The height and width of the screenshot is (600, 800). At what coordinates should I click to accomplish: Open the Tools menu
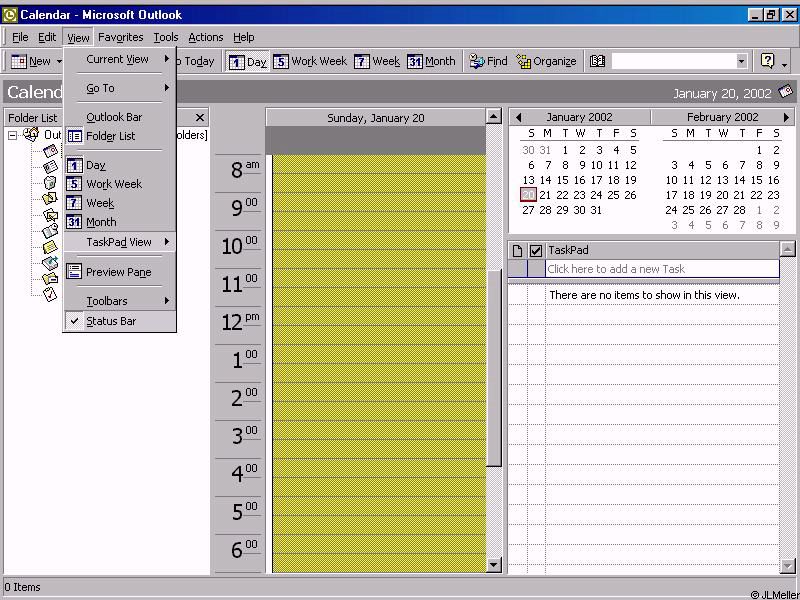click(x=166, y=37)
